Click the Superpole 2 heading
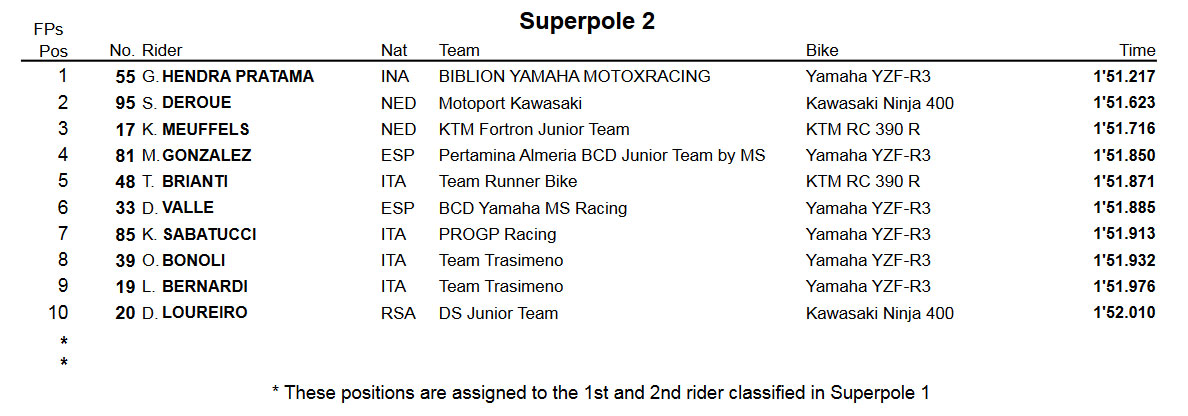The height and width of the screenshot is (416, 1188). click(587, 22)
